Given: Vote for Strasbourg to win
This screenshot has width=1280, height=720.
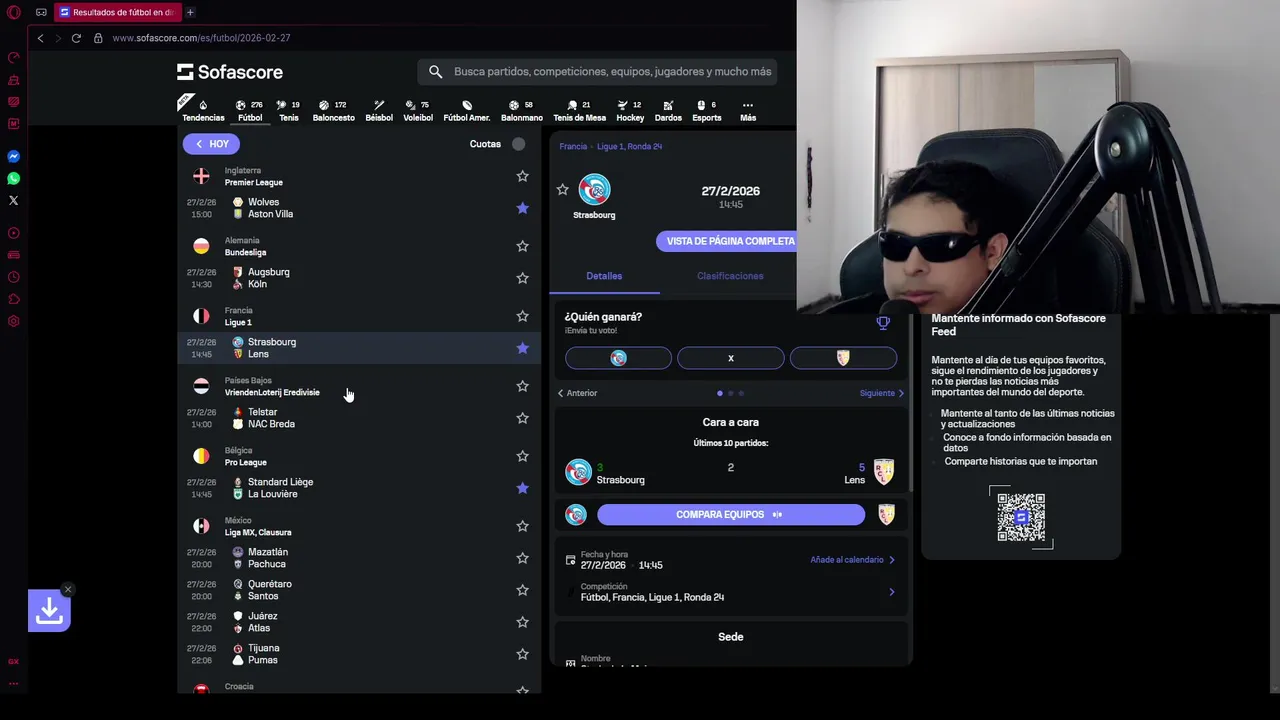Looking at the screenshot, I should (618, 358).
